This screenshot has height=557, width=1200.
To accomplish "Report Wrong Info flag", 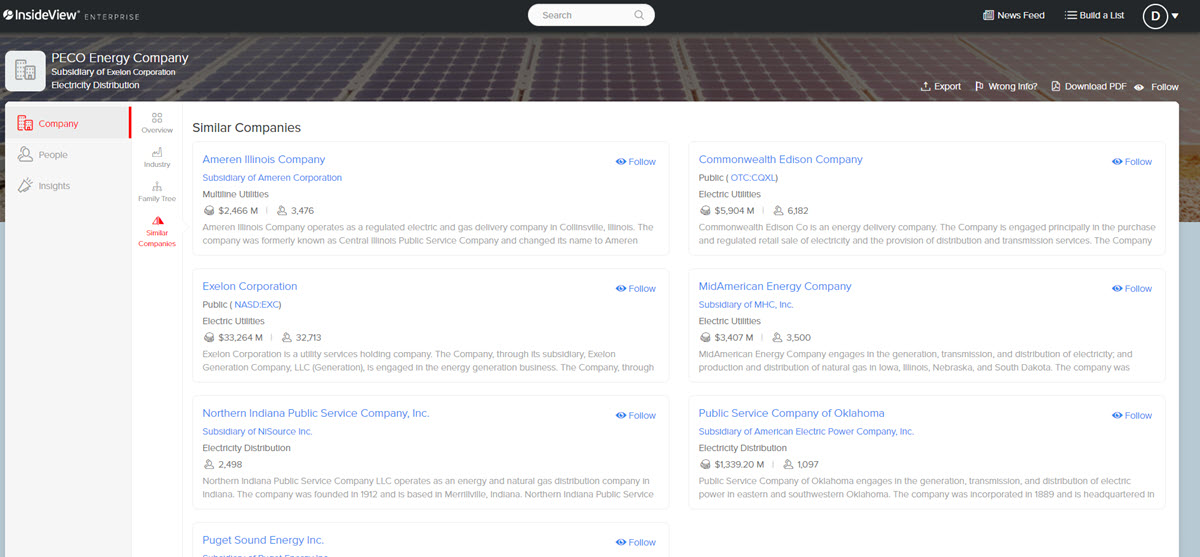I will pos(980,87).
